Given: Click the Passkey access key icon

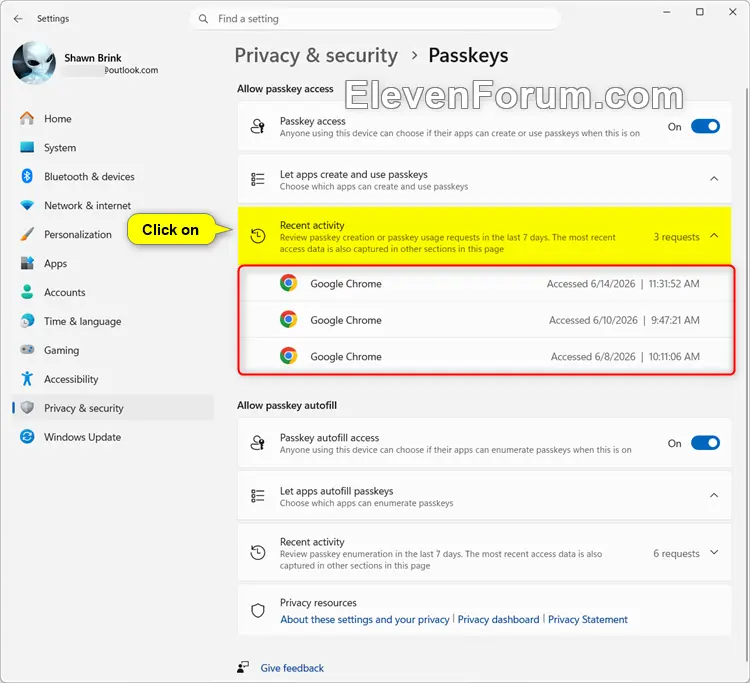Looking at the screenshot, I should pos(258,127).
